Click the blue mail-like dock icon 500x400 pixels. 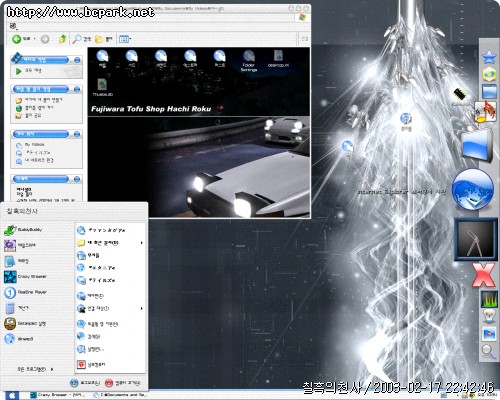(x=489, y=334)
